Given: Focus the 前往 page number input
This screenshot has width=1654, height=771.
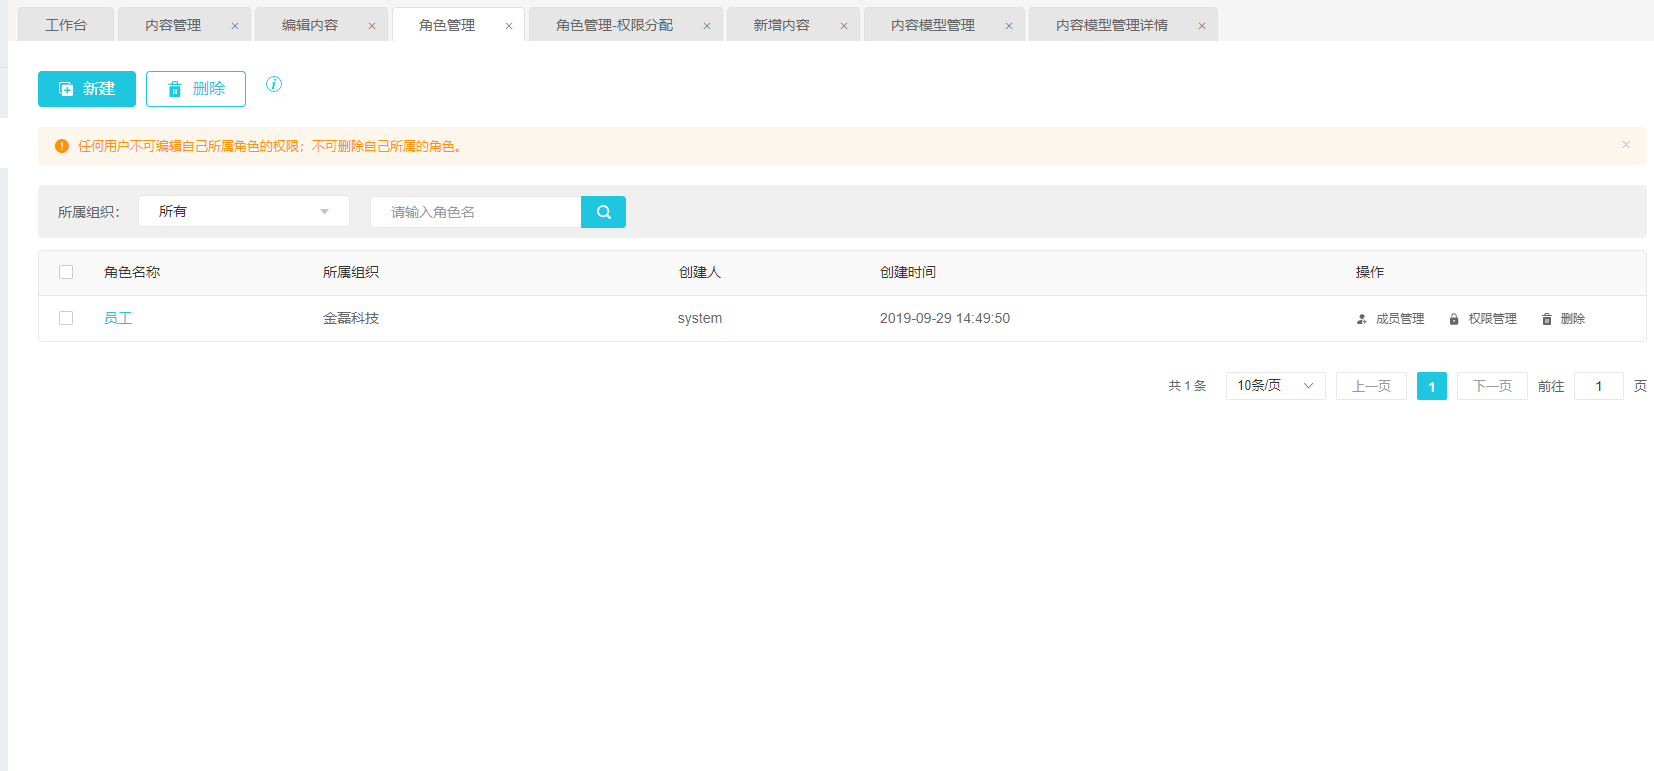Looking at the screenshot, I should 1599,386.
